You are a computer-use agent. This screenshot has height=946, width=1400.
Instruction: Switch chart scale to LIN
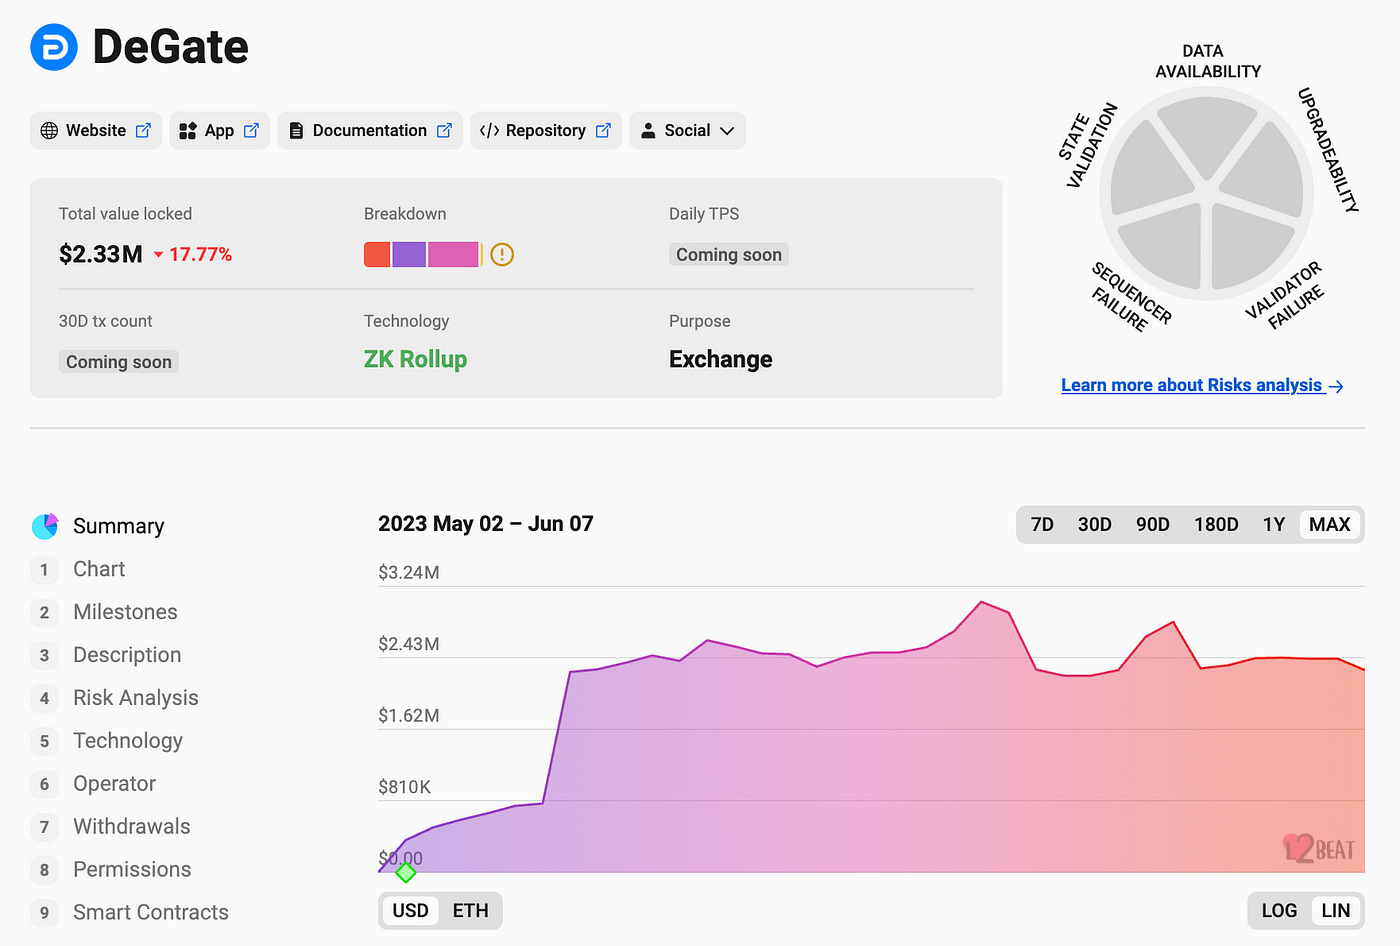pyautogui.click(x=1336, y=911)
